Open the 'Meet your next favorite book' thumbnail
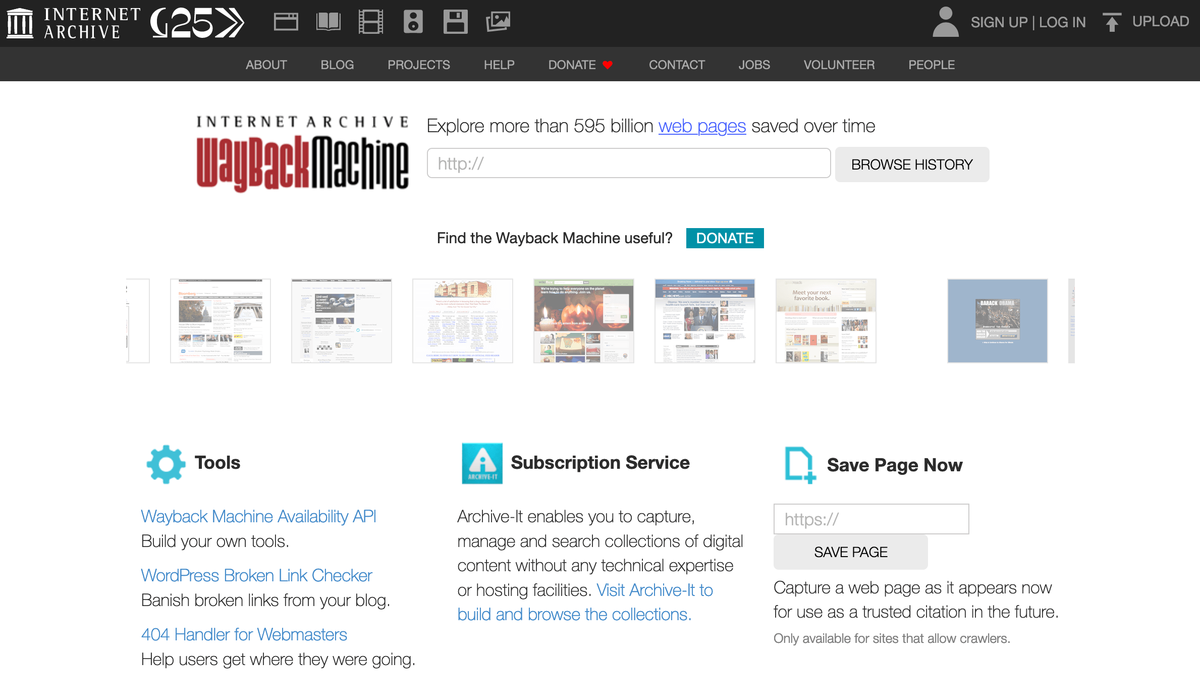The height and width of the screenshot is (690, 1200). (x=826, y=321)
